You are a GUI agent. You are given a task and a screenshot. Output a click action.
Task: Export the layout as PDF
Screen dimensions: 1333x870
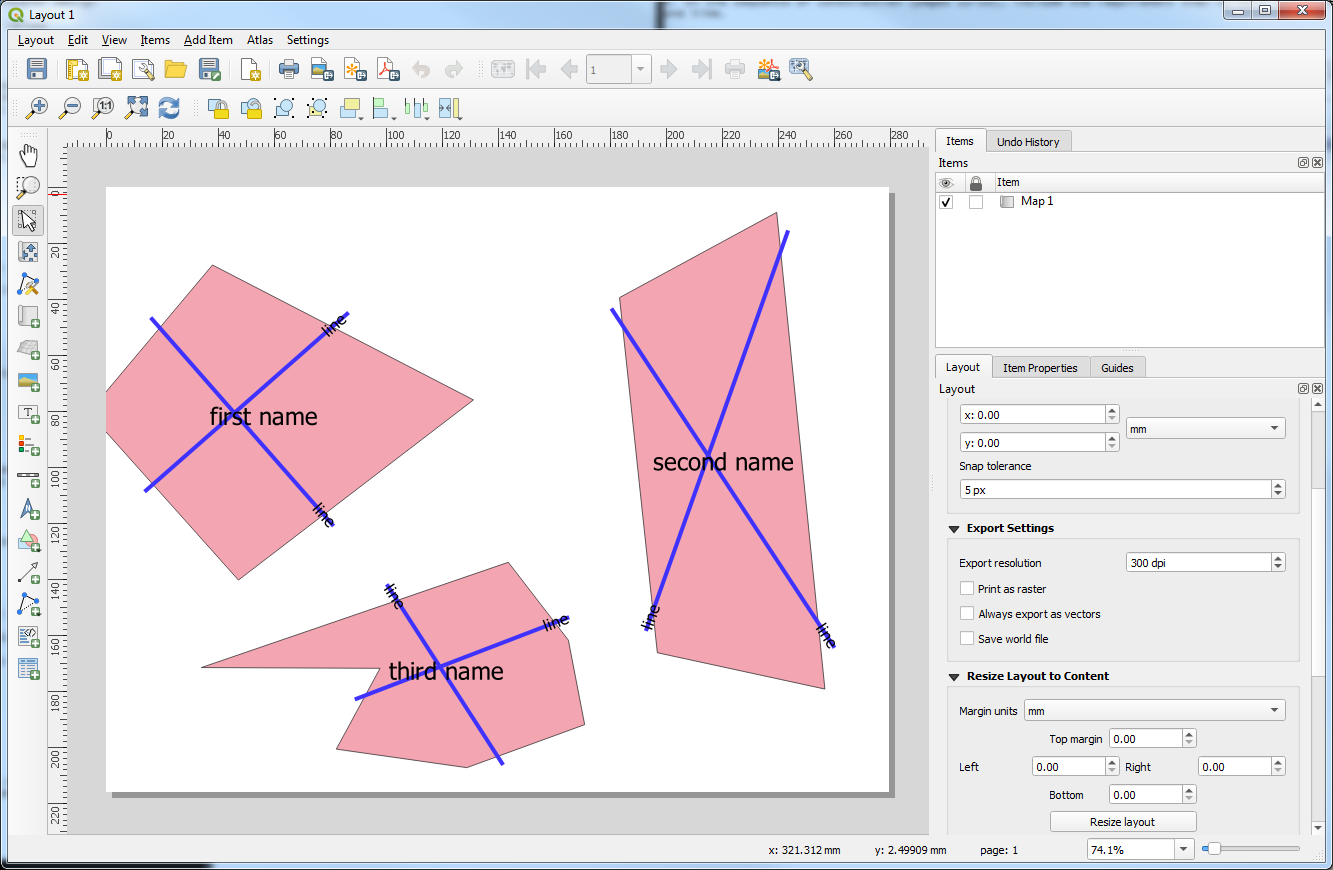click(386, 69)
